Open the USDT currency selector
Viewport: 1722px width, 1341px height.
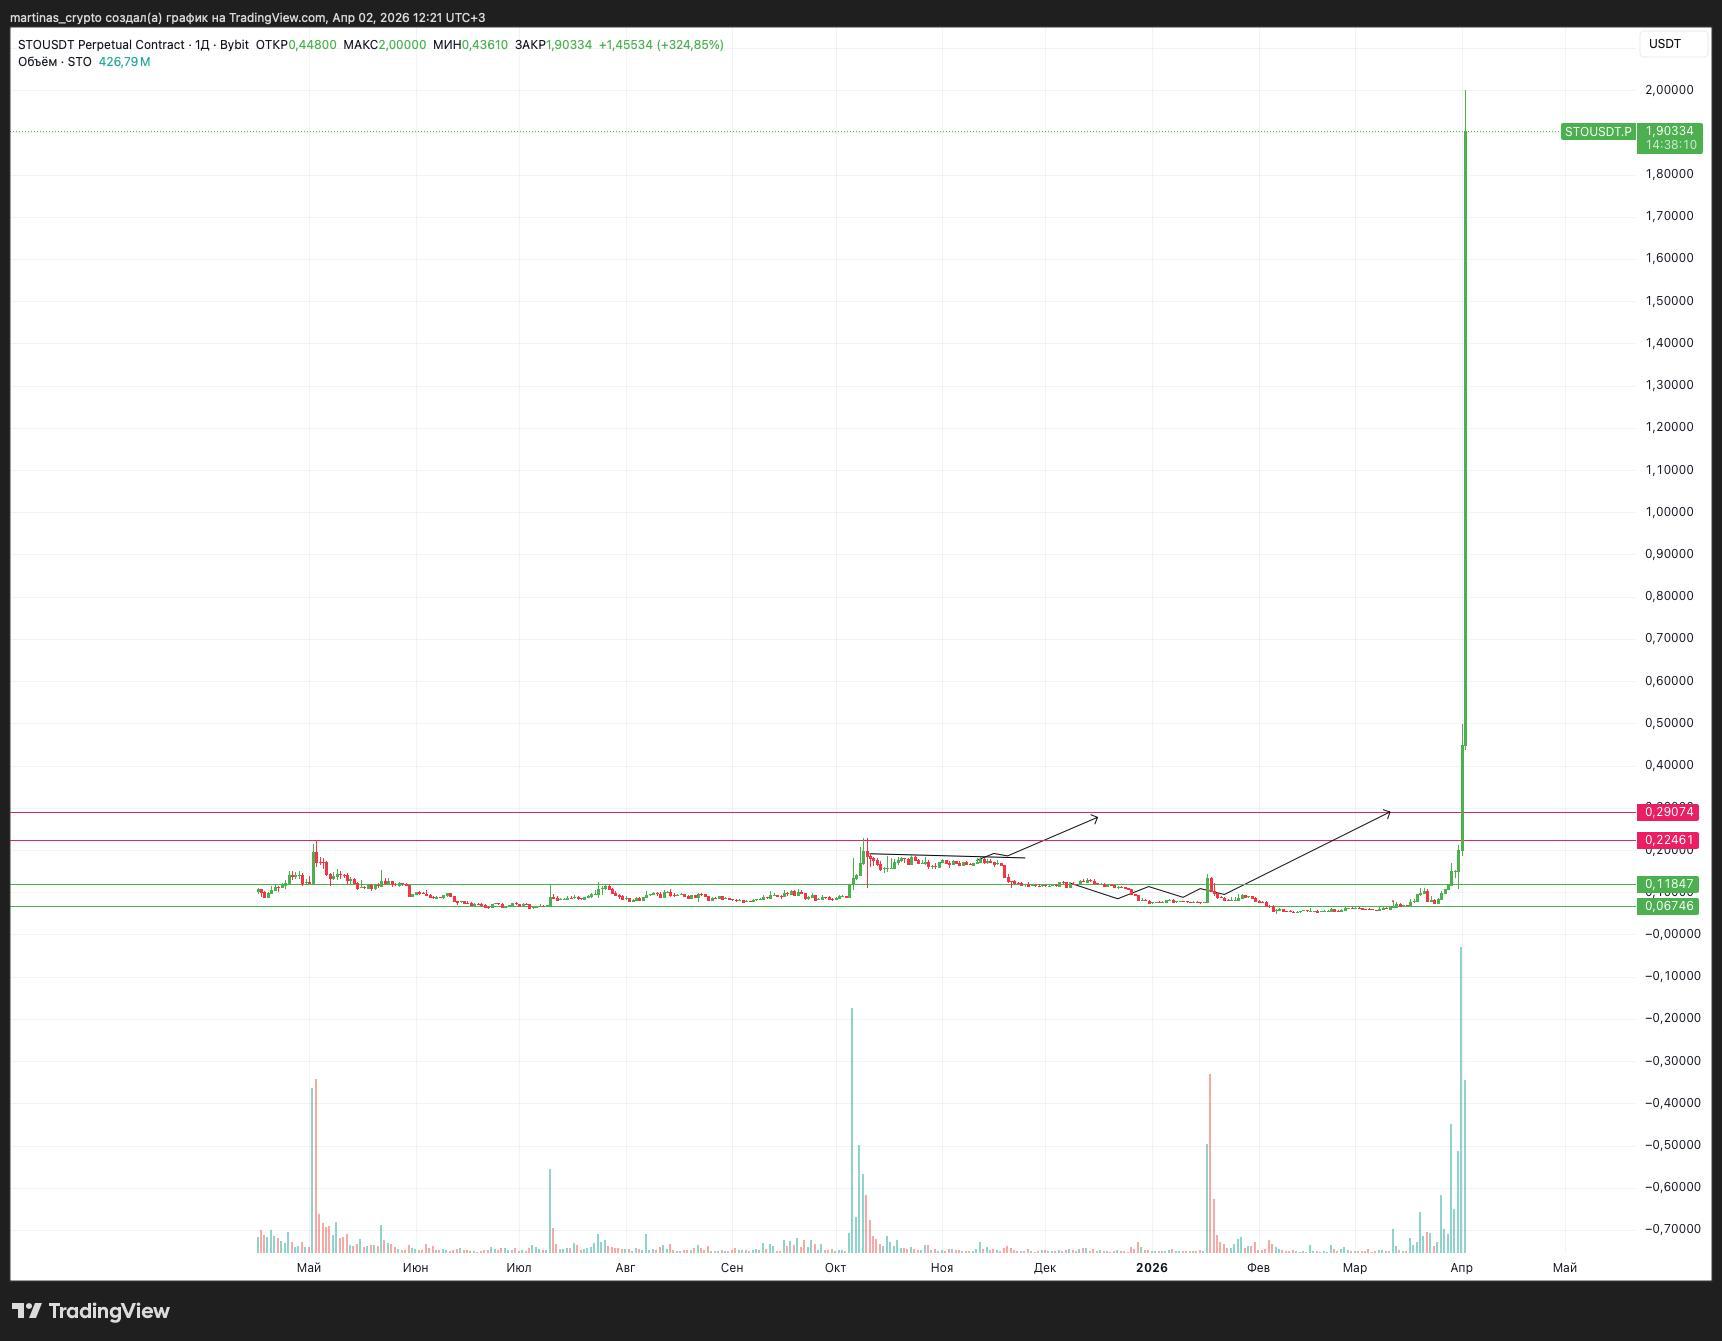(x=1665, y=44)
